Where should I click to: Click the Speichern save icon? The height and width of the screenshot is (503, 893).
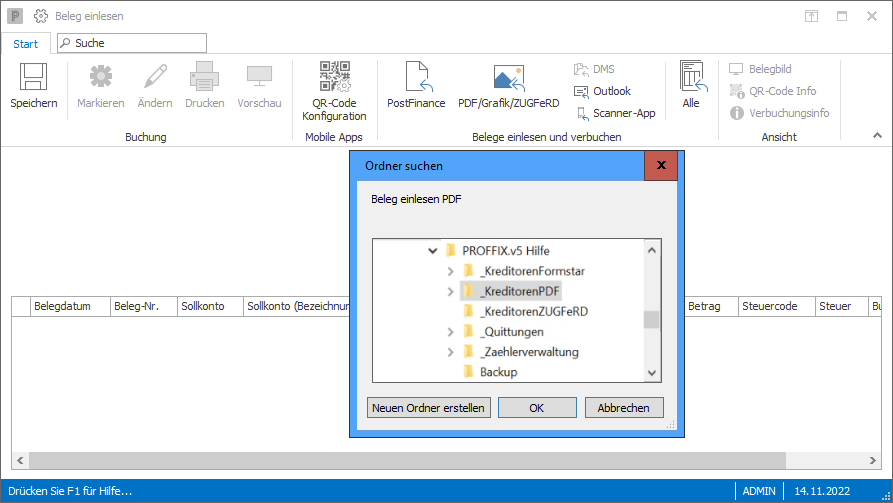[x=34, y=77]
